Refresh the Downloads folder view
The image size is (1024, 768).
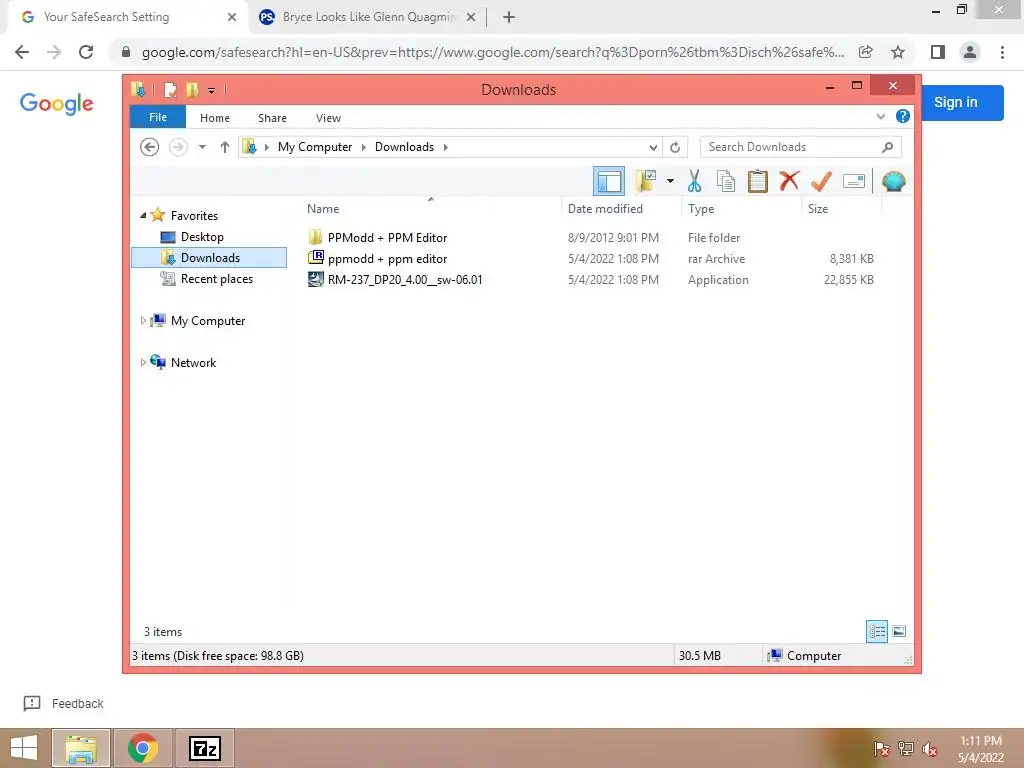(675, 147)
